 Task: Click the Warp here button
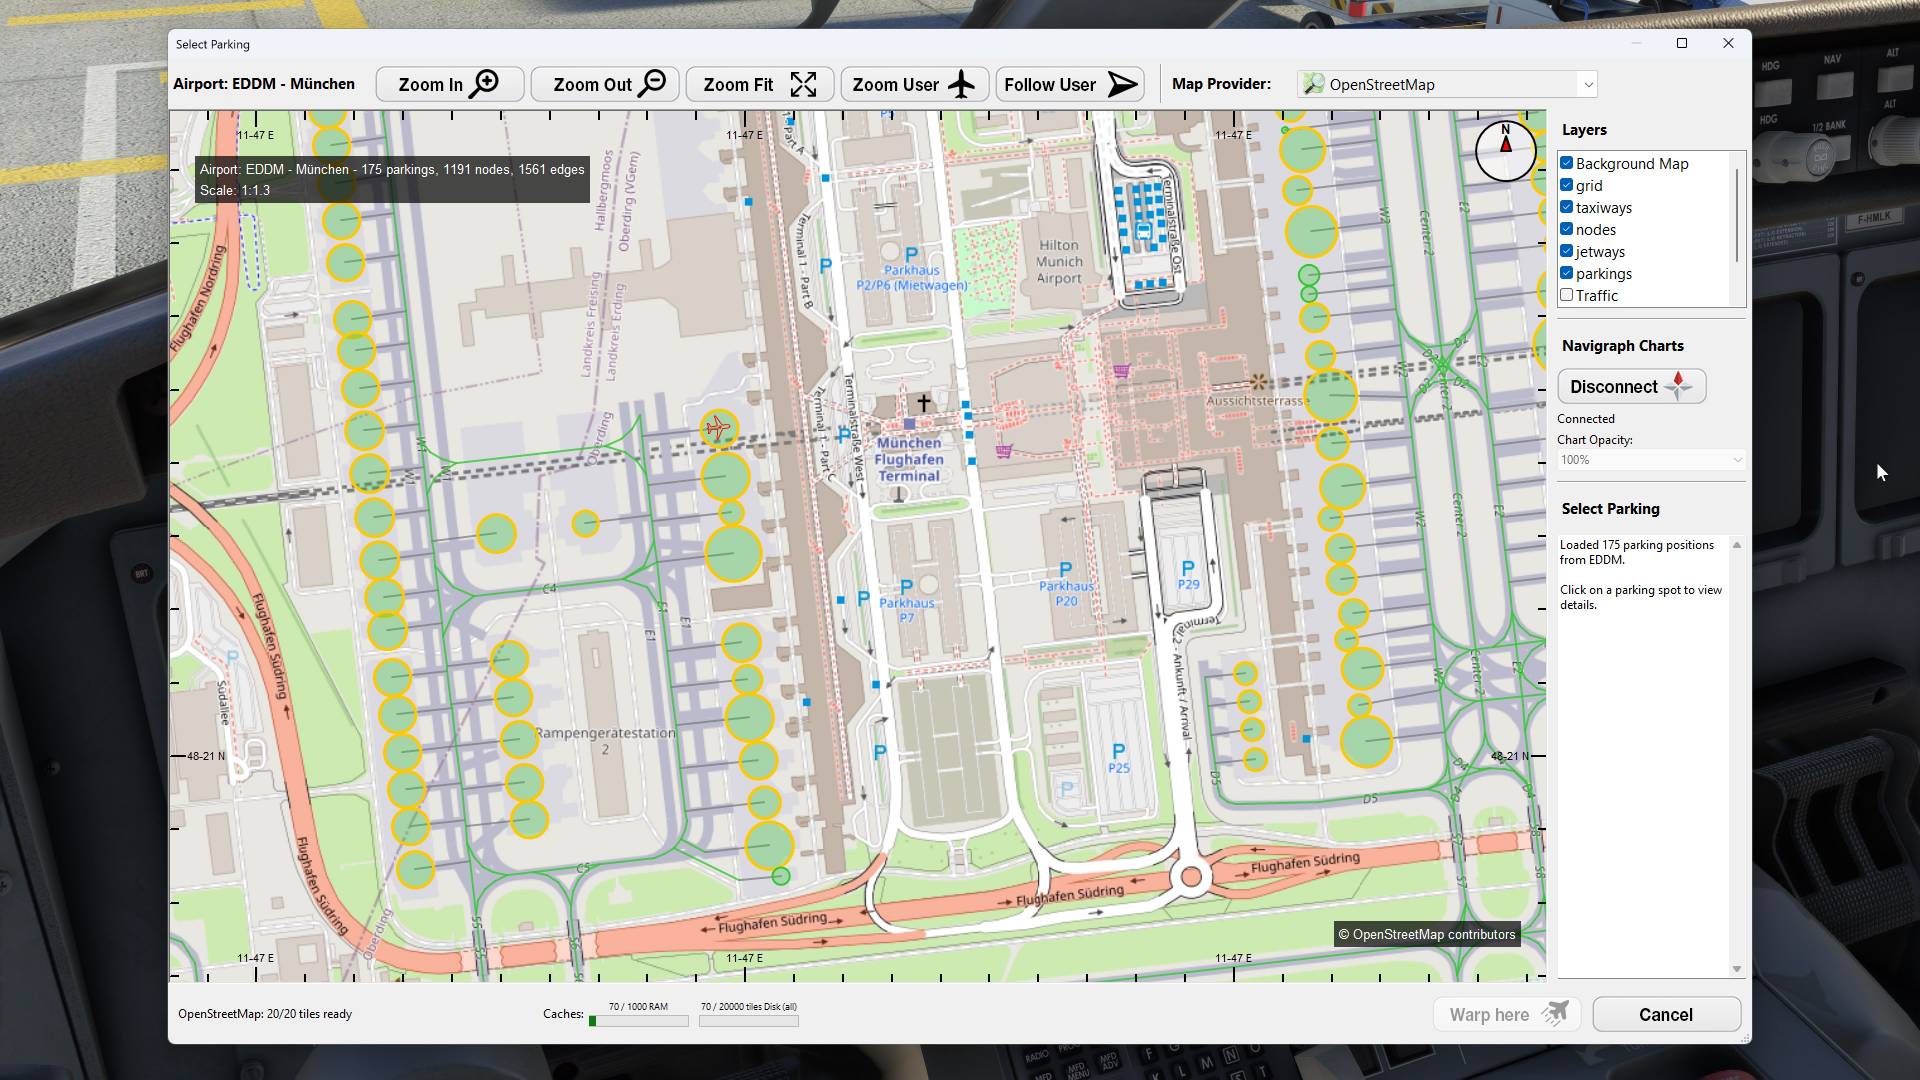[1506, 1014]
